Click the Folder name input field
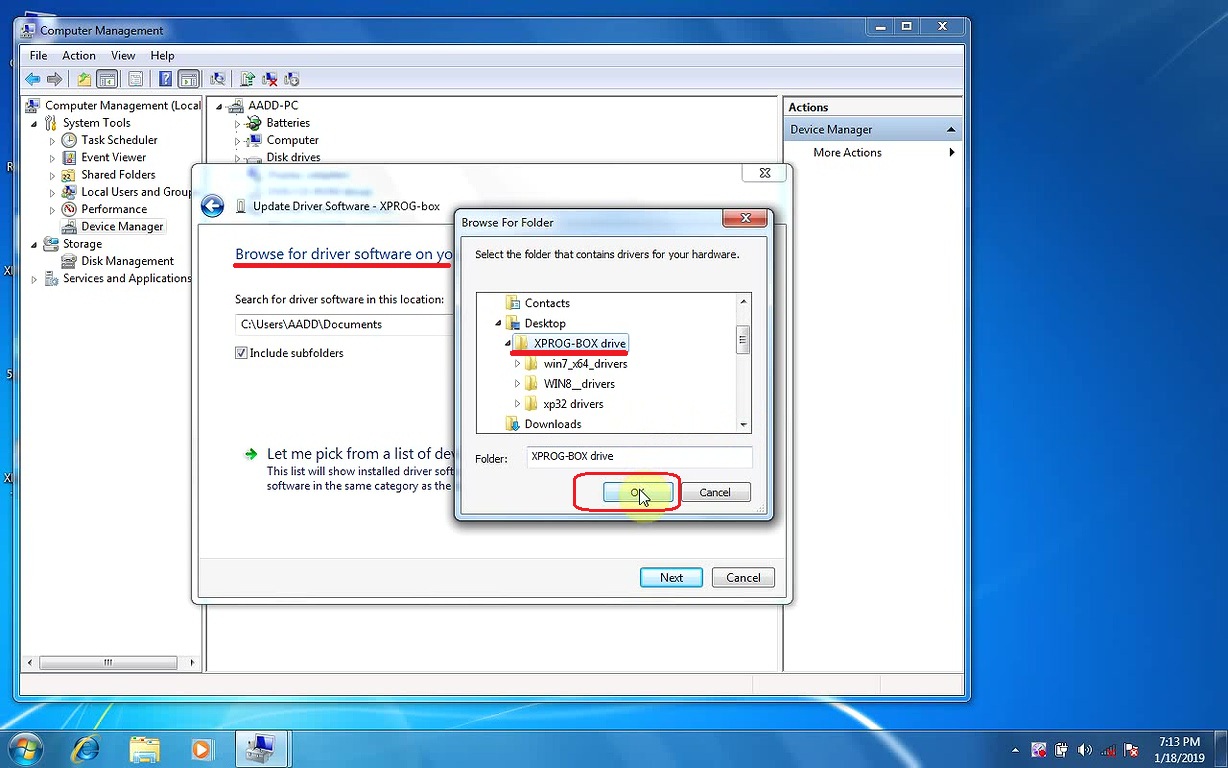Image resolution: width=1228 pixels, height=768 pixels. point(639,457)
